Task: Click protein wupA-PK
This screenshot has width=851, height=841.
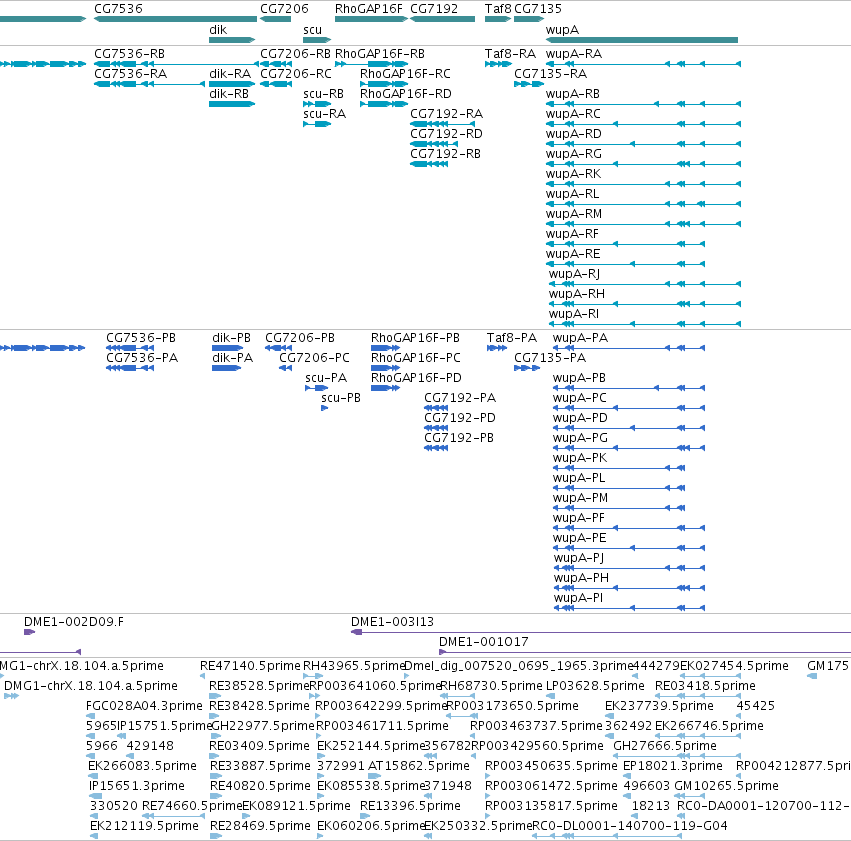Action: (579, 458)
